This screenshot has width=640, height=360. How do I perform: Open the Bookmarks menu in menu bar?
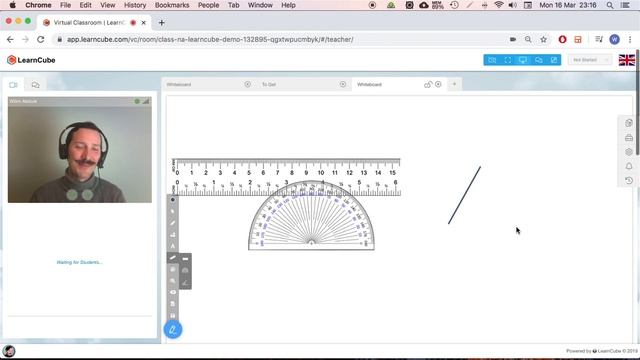click(172, 5)
